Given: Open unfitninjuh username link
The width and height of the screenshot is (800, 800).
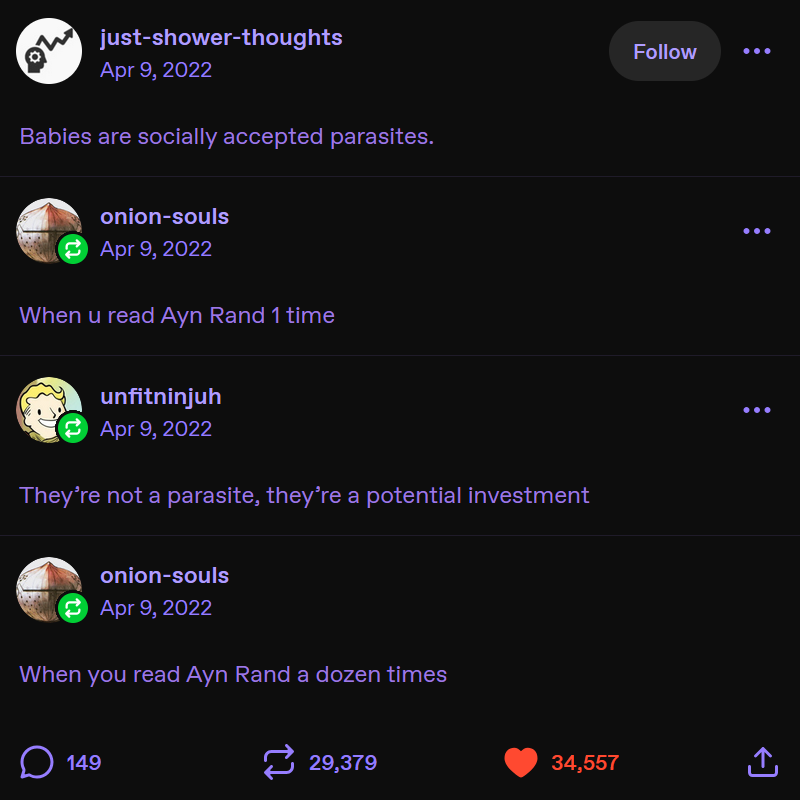Looking at the screenshot, I should pos(161,397).
